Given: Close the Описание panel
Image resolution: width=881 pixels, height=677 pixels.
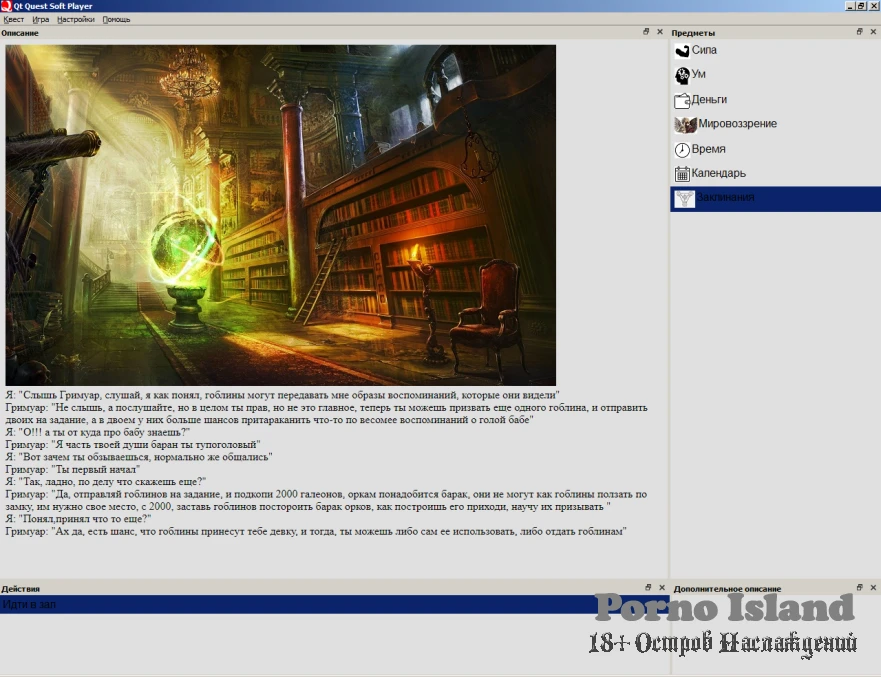Looking at the screenshot, I should click(x=659, y=32).
